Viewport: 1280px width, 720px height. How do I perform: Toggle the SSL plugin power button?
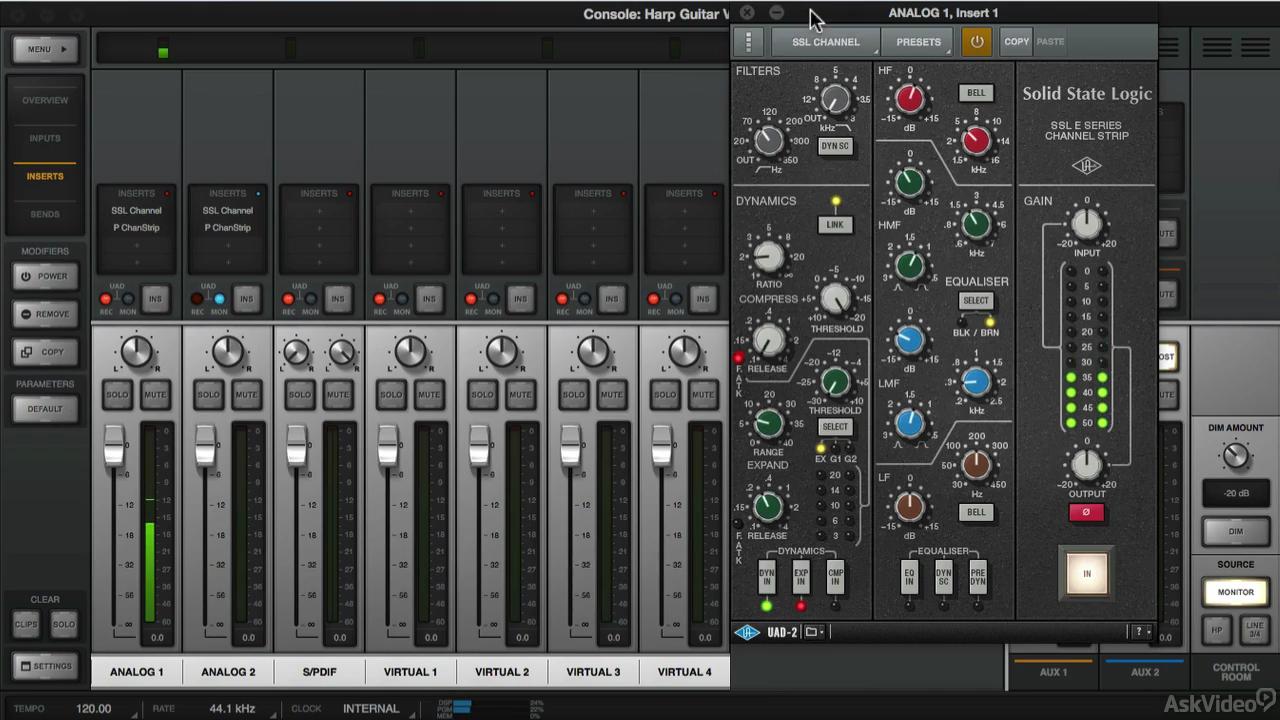(x=977, y=42)
